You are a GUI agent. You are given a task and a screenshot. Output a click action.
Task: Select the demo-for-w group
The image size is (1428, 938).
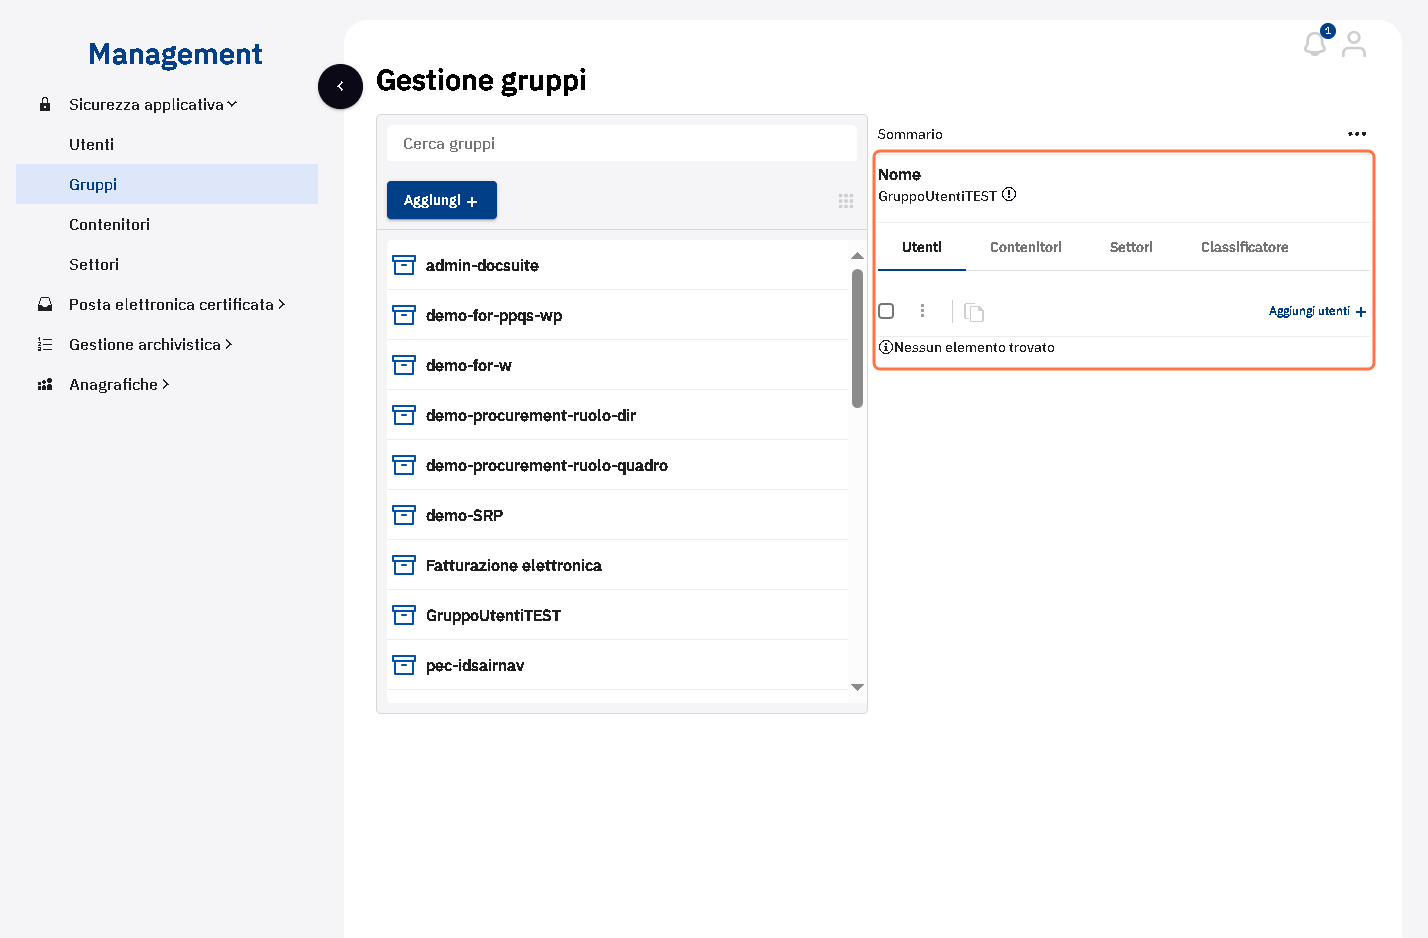pos(617,365)
